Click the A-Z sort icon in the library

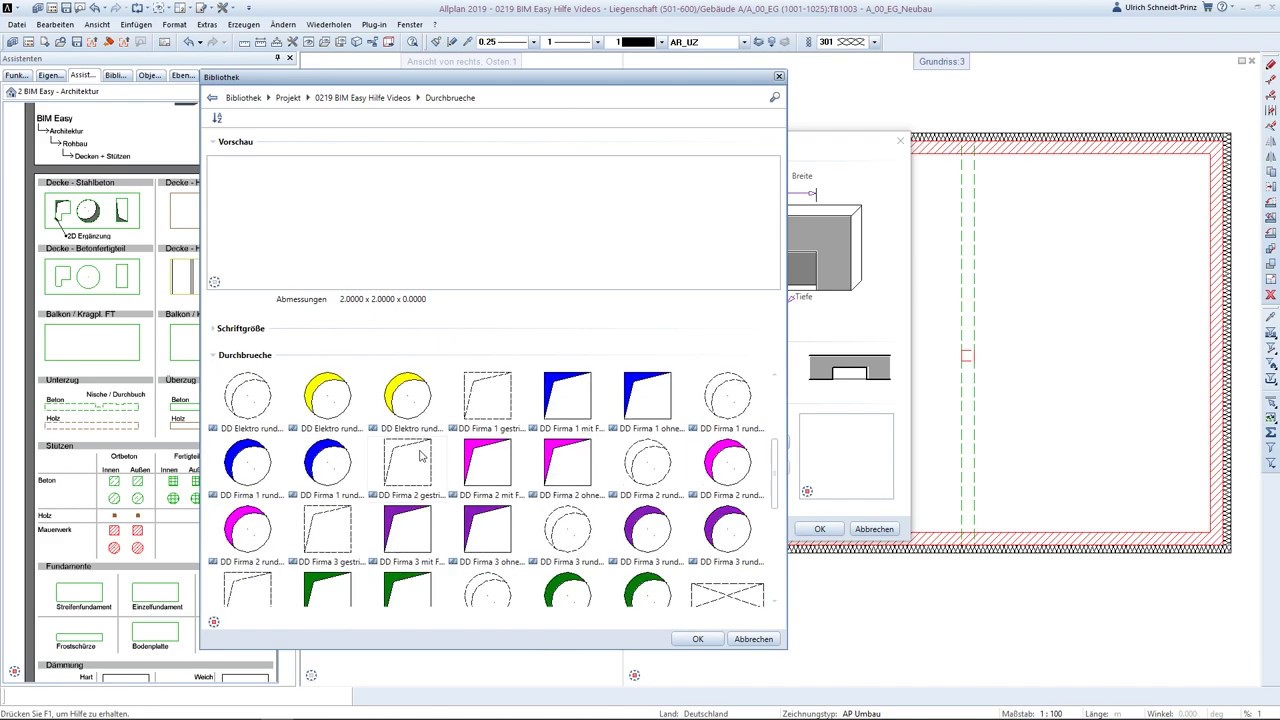(x=217, y=118)
